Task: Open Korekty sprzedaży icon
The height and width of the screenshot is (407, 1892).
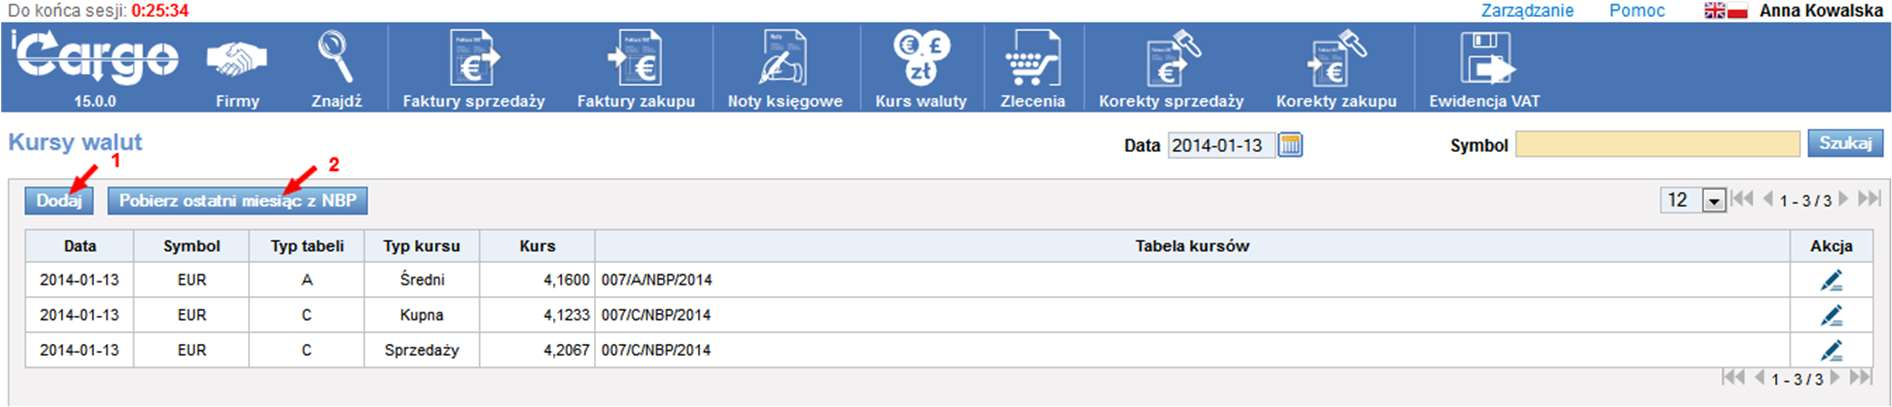Action: pos(1171,60)
